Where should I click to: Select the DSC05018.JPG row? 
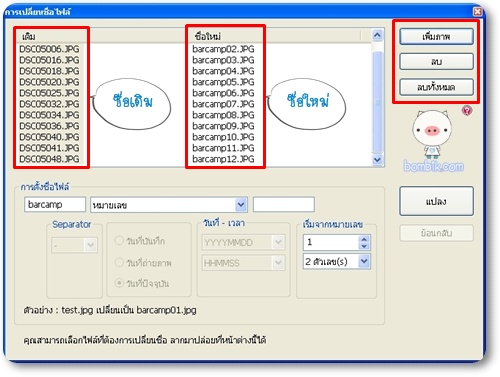(x=49, y=71)
